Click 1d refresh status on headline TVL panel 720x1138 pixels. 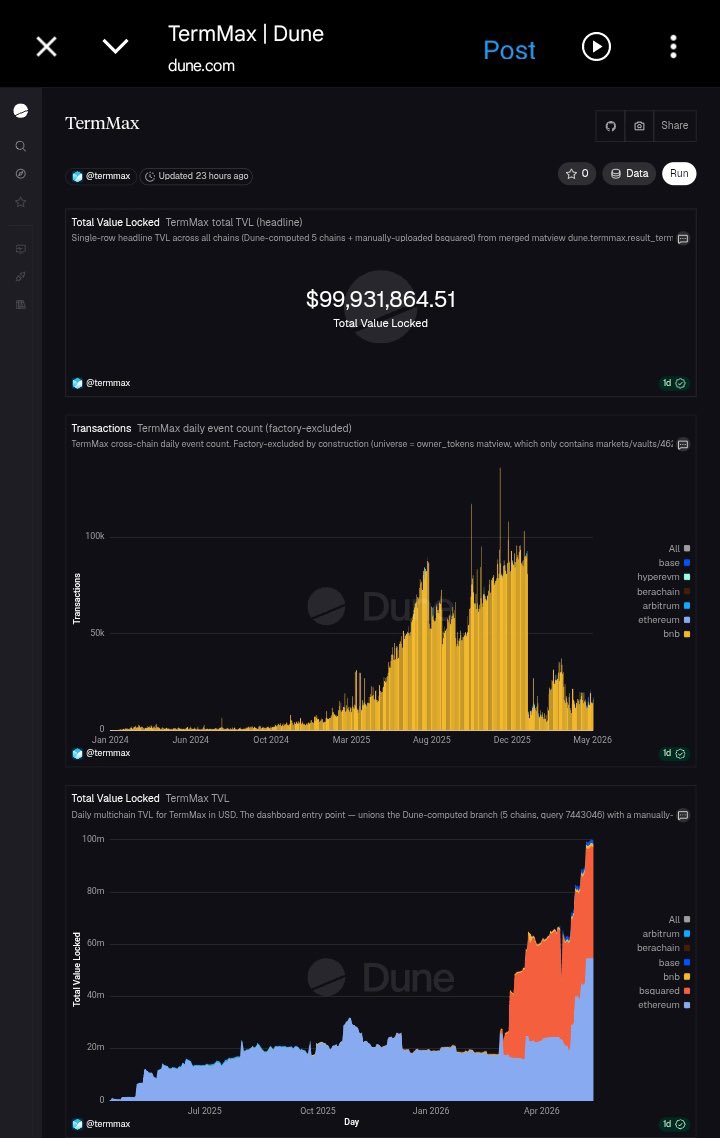[674, 383]
